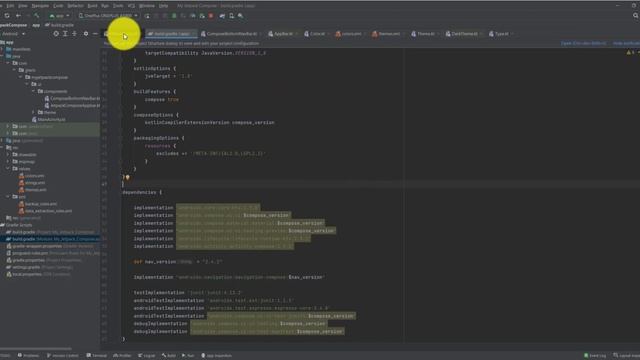Switch to the Theme.kt editor tab
The image size is (640, 360).
(424, 34)
